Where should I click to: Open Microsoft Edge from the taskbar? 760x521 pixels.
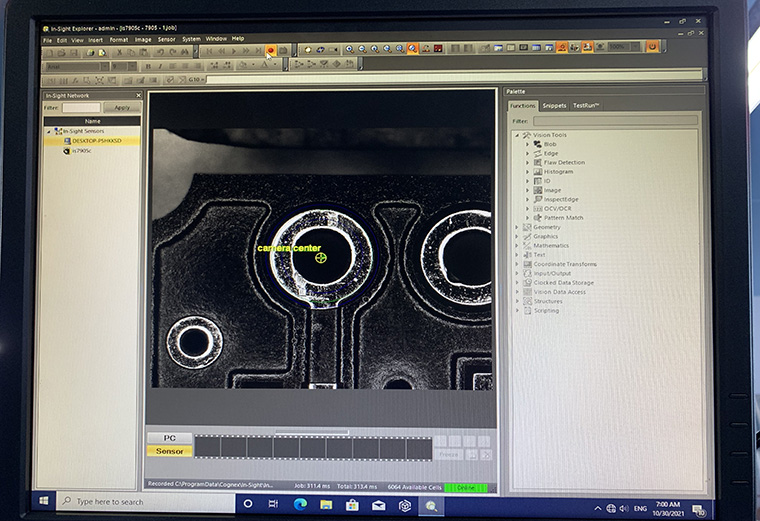click(300, 505)
